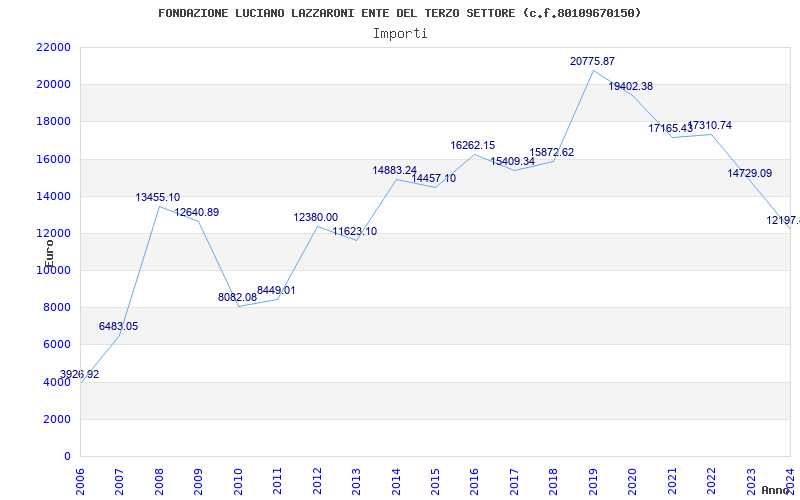
Task: Click the x-axis year 2015
Action: tap(435, 481)
